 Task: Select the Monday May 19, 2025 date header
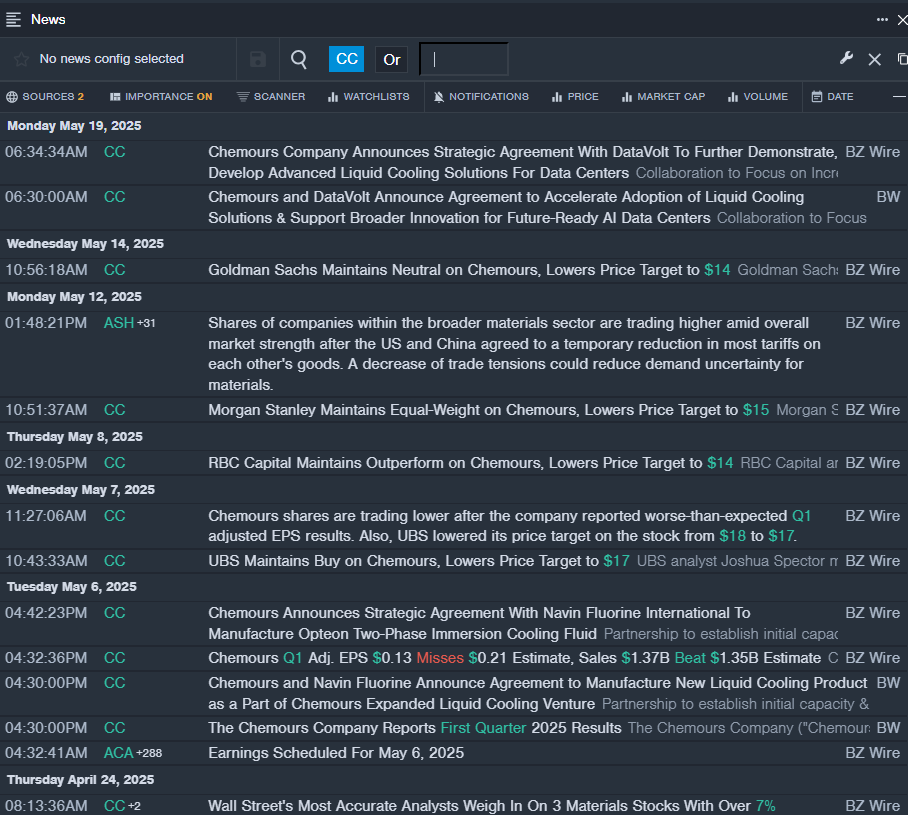74,126
